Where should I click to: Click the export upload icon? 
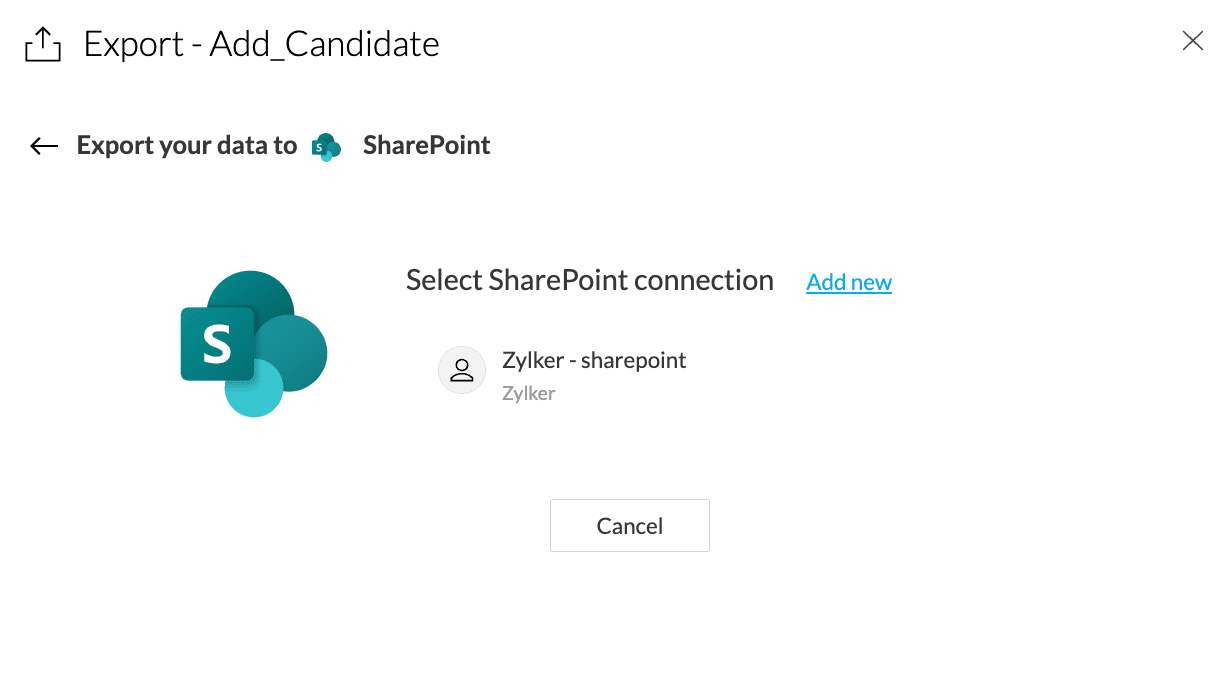coord(43,45)
